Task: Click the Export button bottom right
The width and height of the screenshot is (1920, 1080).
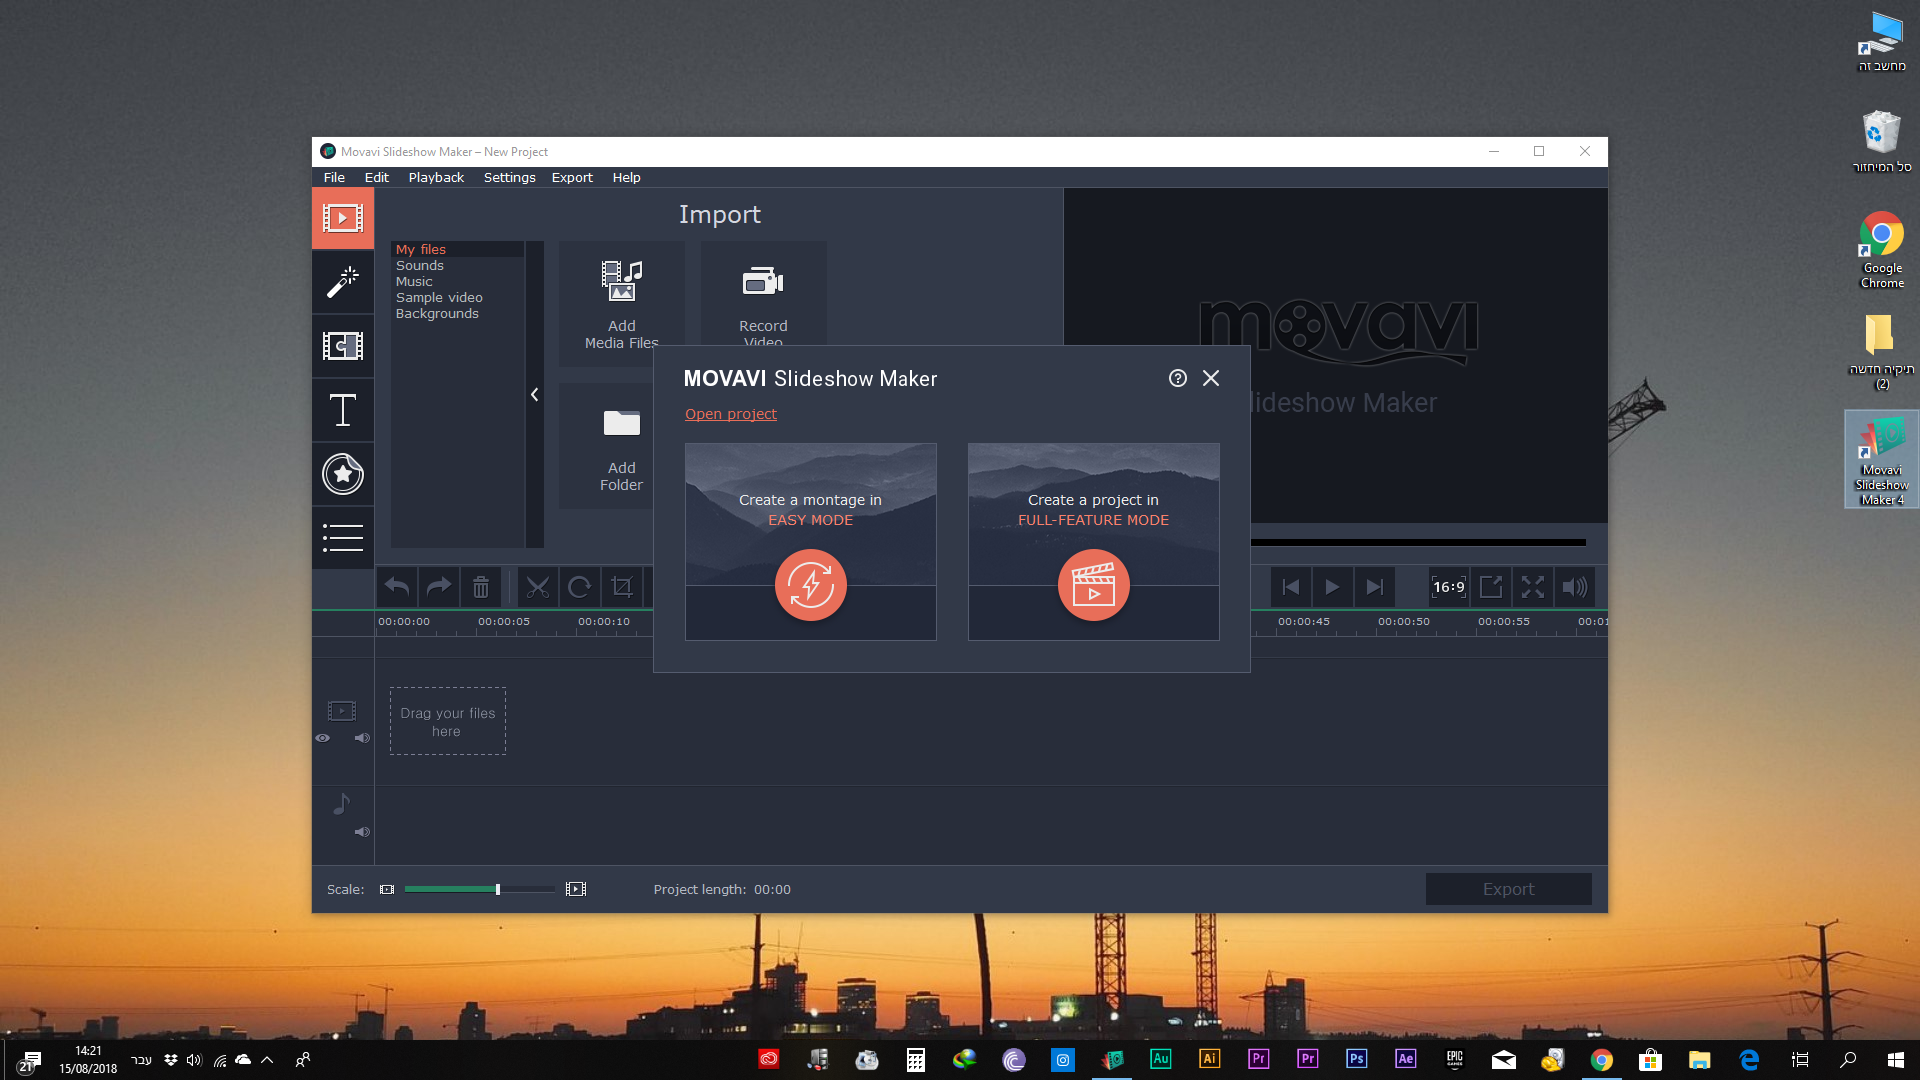Action: click(1509, 887)
